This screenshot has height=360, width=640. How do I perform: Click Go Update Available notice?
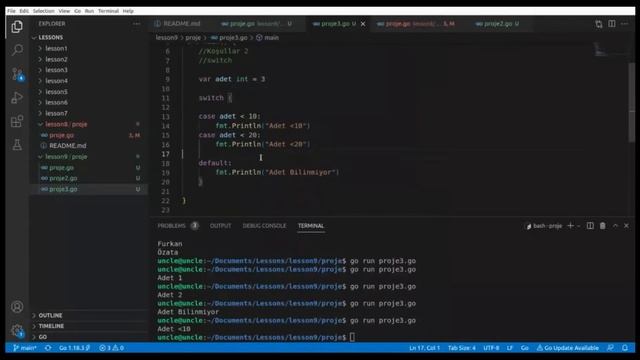point(567,348)
